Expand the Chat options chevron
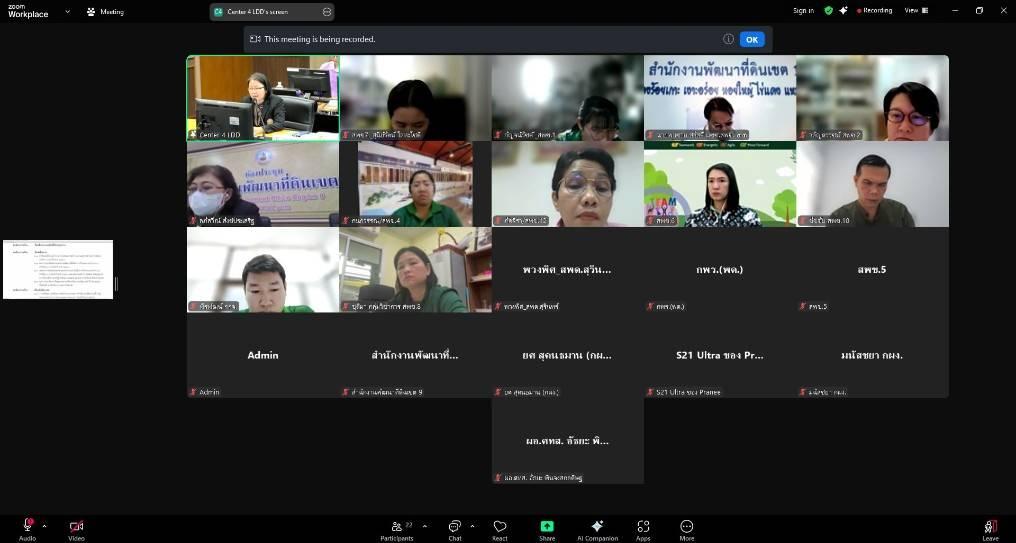1016x543 pixels. [x=472, y=525]
